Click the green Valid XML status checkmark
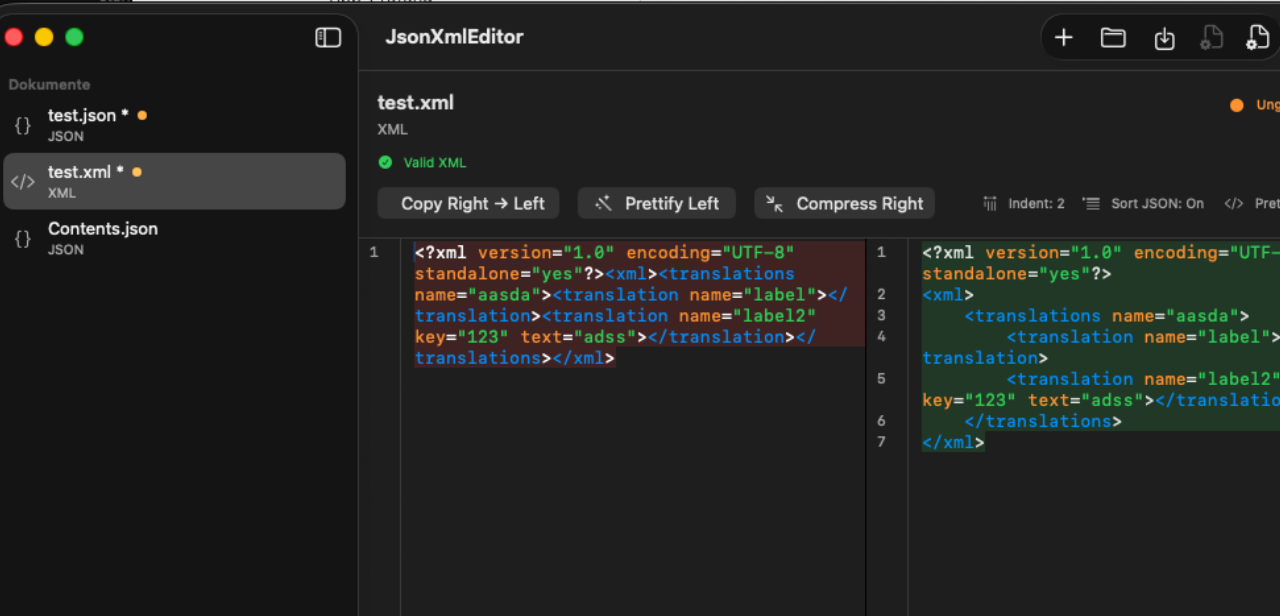This screenshot has width=1280, height=616. click(386, 161)
